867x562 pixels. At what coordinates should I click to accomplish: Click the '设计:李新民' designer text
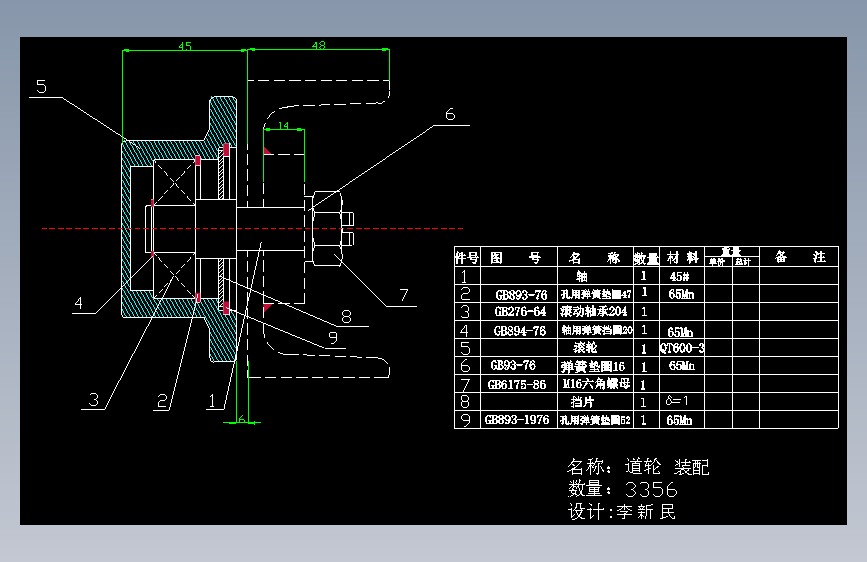(622, 512)
